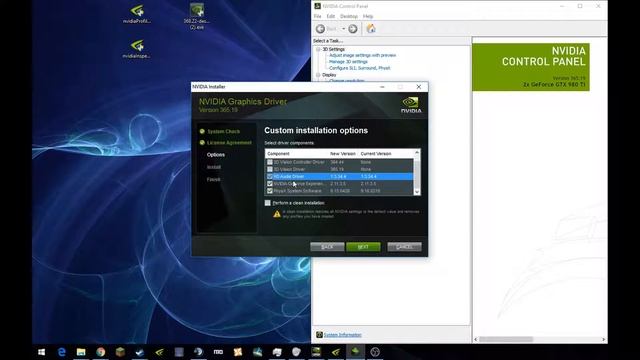
Task: Click the Current Version column header
Action: coord(376,153)
